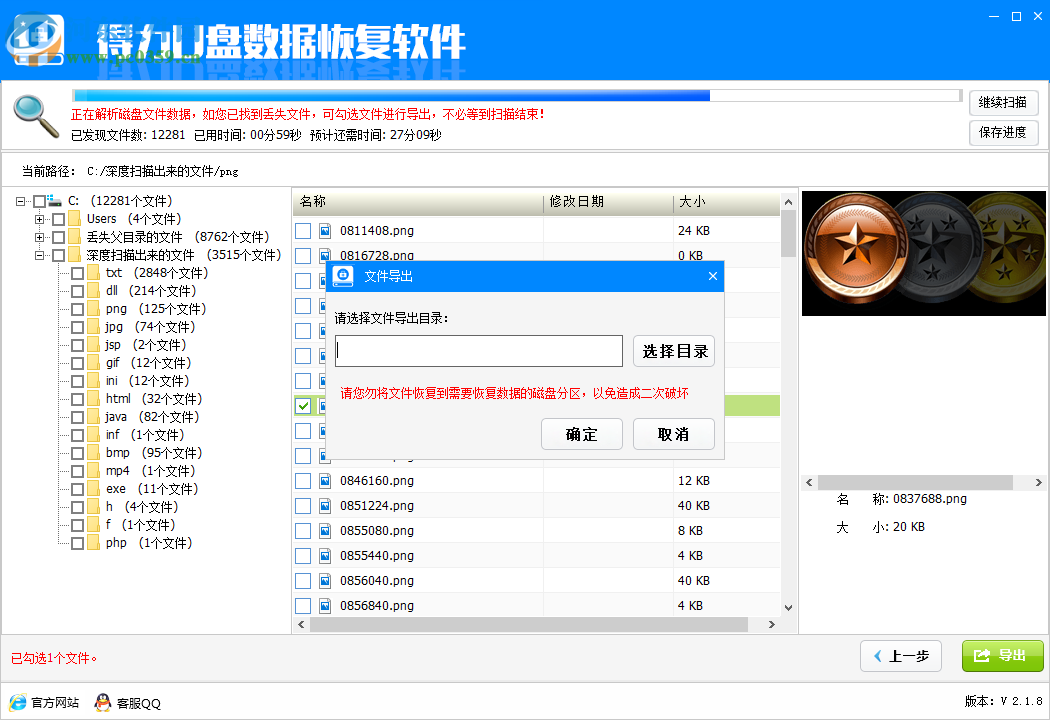
Task: Click the scan progress bar at top
Action: (500, 94)
